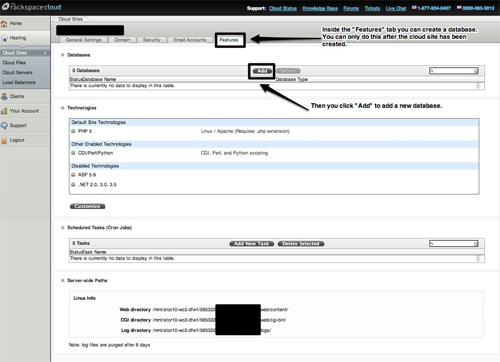Click the Delete Selected tasks button
Screen dimensions: 500x362
(x=301, y=244)
